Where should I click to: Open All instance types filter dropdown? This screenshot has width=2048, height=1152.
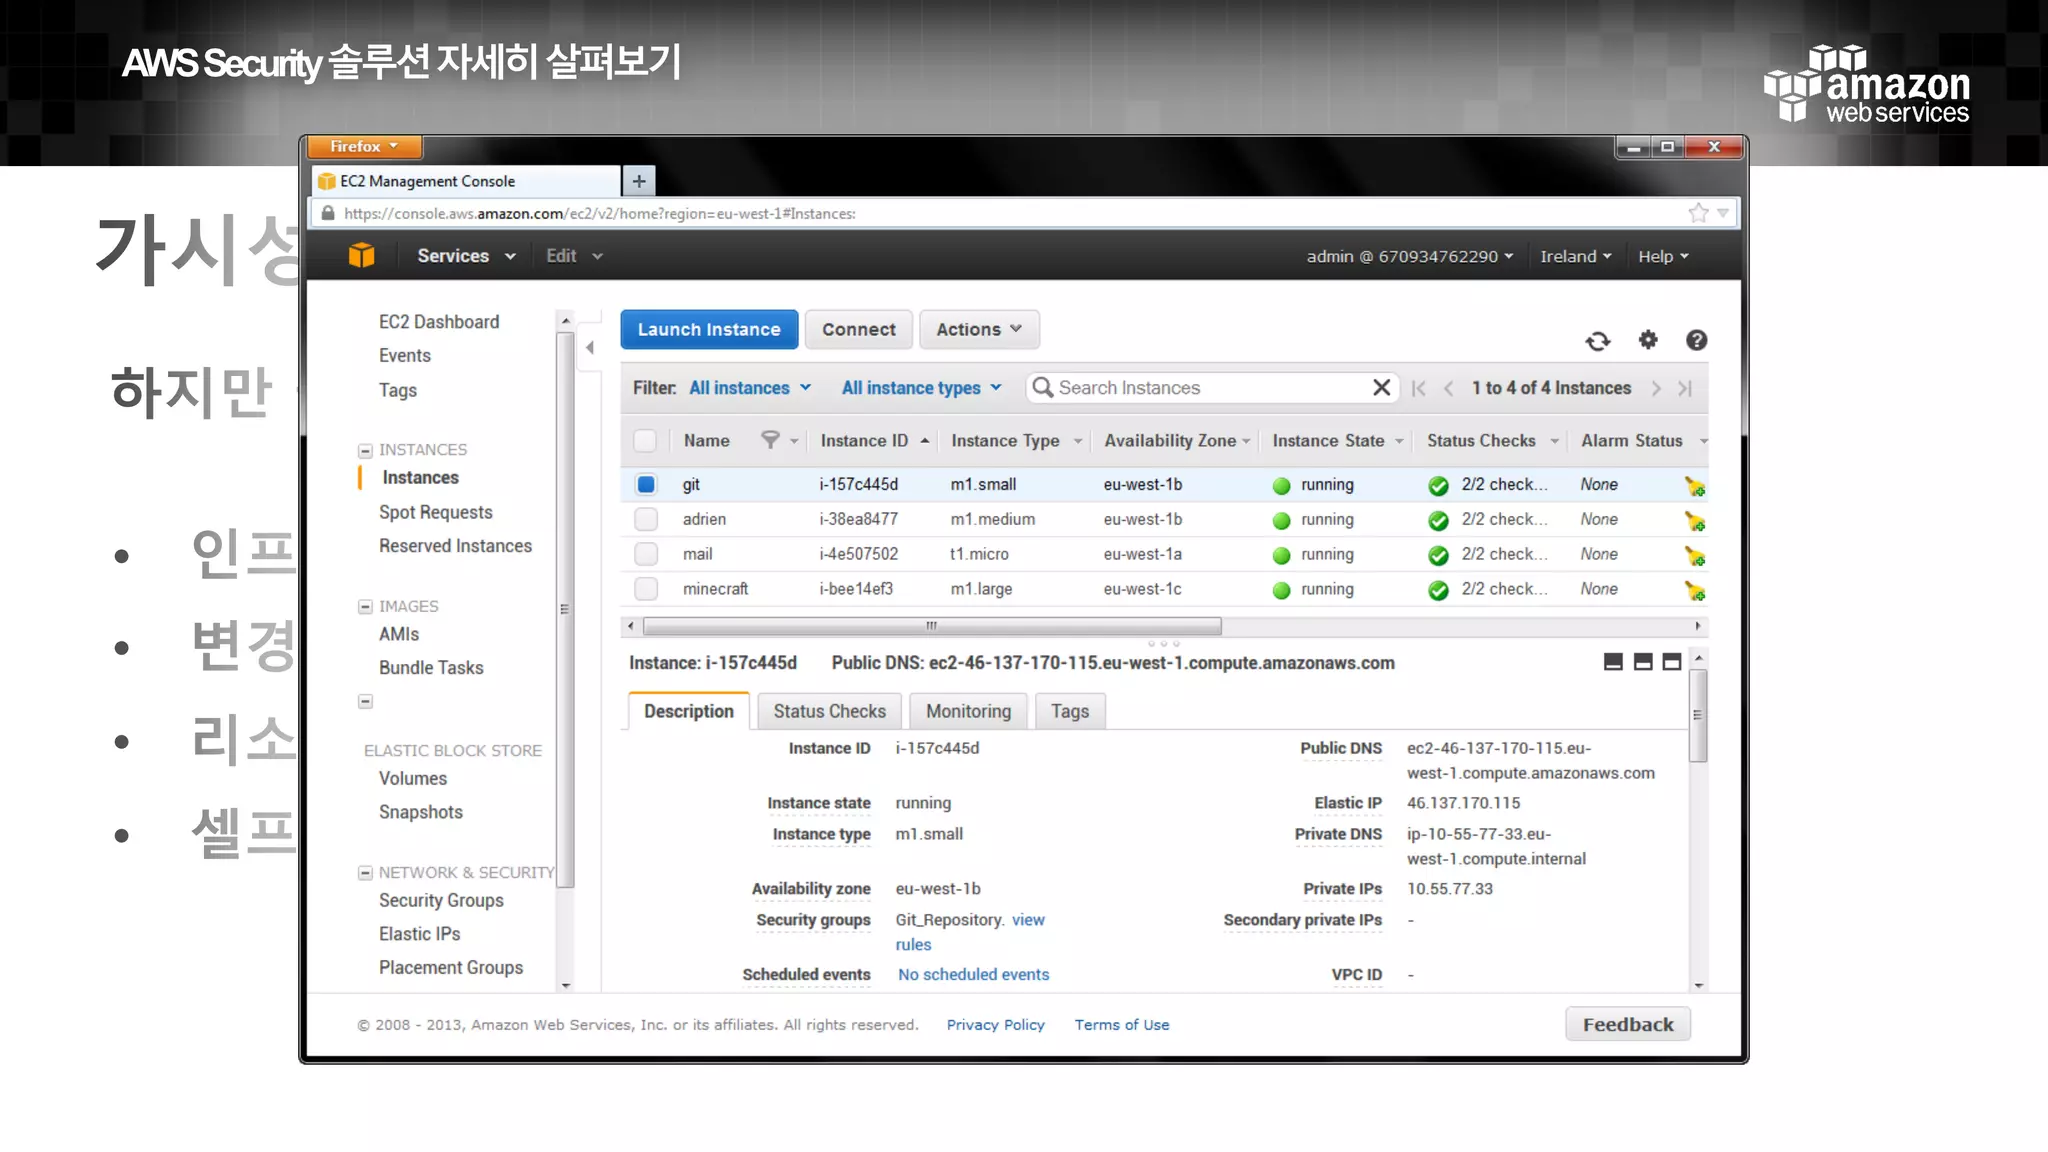coord(921,388)
